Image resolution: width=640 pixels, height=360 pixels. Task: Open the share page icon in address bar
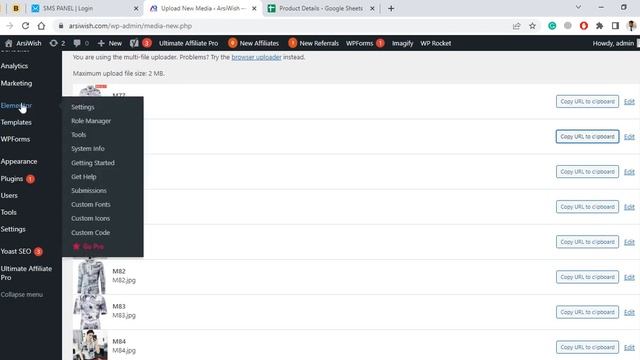(516, 26)
